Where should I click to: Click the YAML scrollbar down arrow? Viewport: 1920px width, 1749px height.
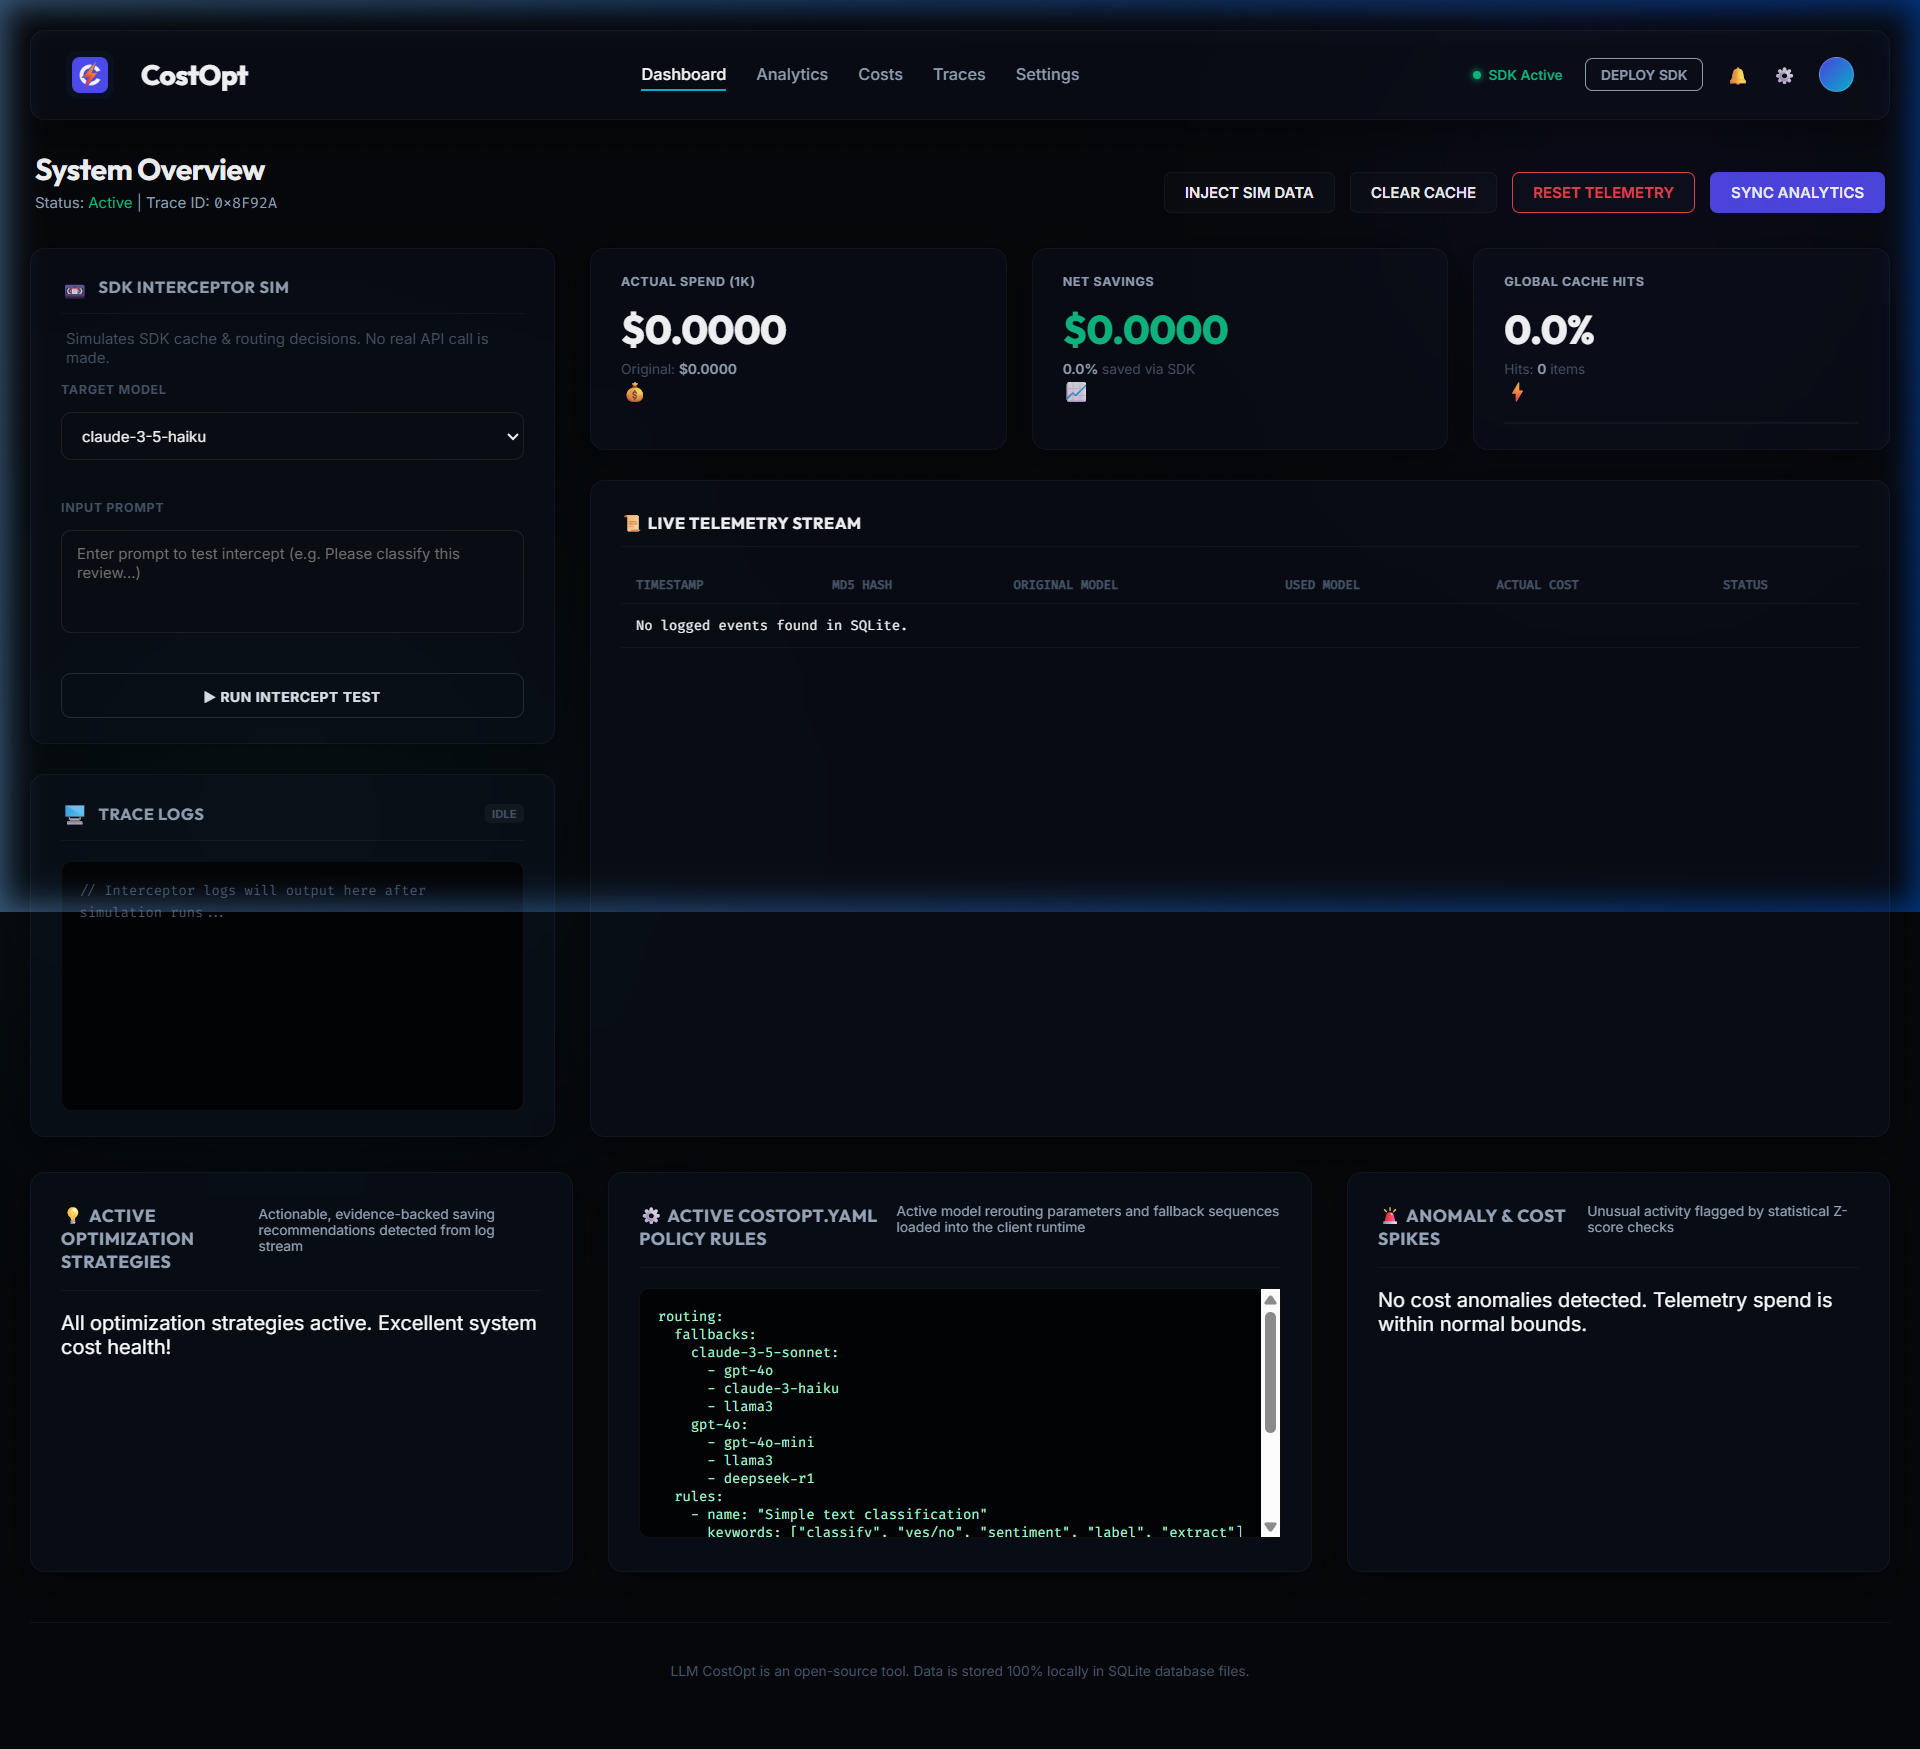point(1270,1527)
